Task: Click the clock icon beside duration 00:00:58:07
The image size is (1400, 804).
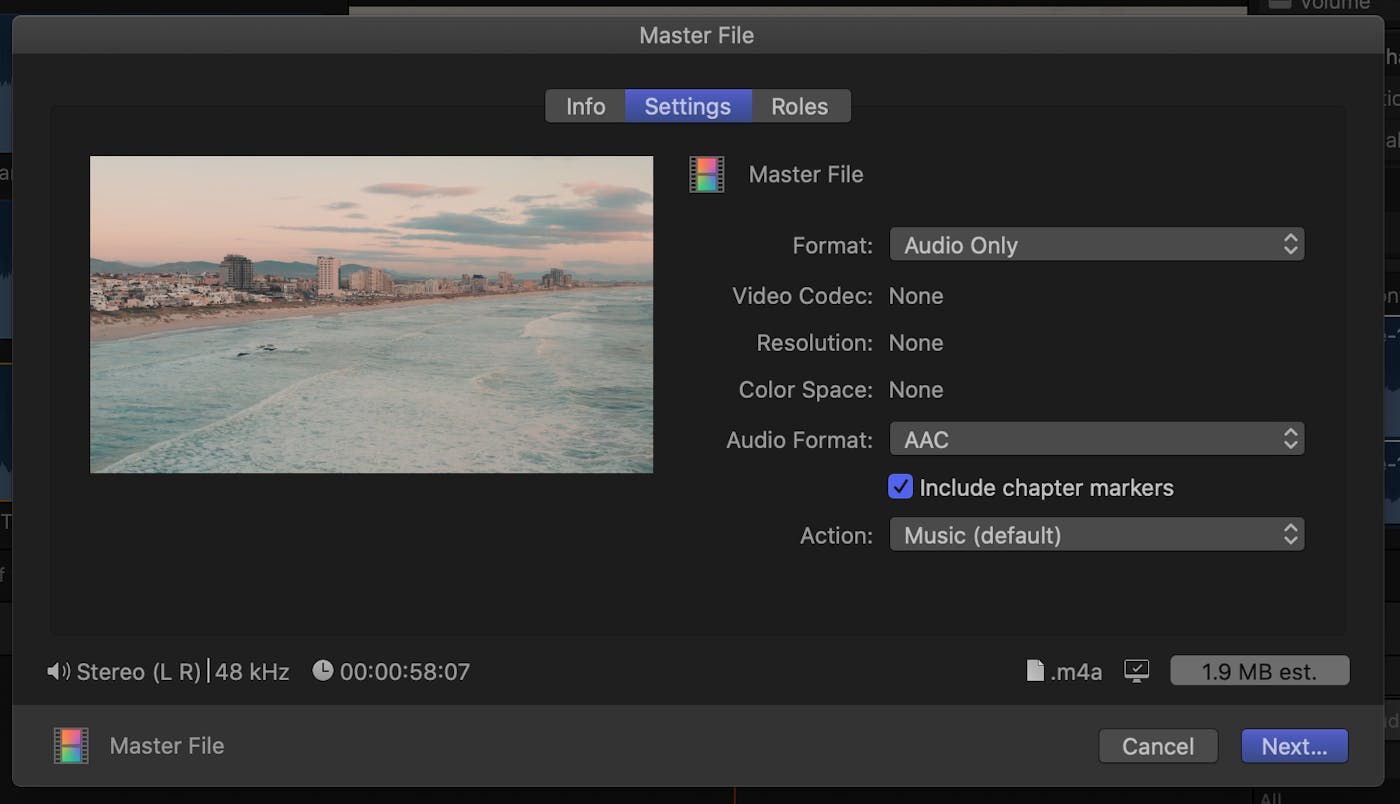Action: pyautogui.click(x=322, y=670)
